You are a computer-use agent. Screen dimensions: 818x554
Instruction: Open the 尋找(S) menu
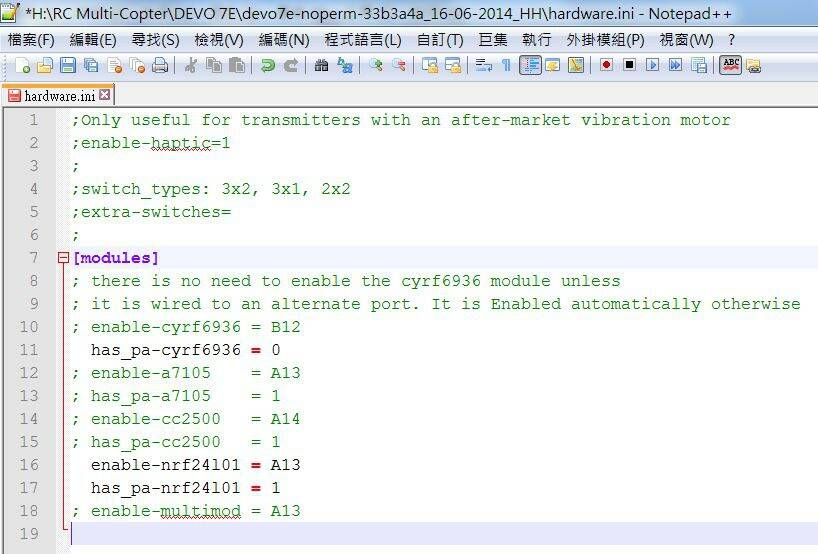(155, 40)
